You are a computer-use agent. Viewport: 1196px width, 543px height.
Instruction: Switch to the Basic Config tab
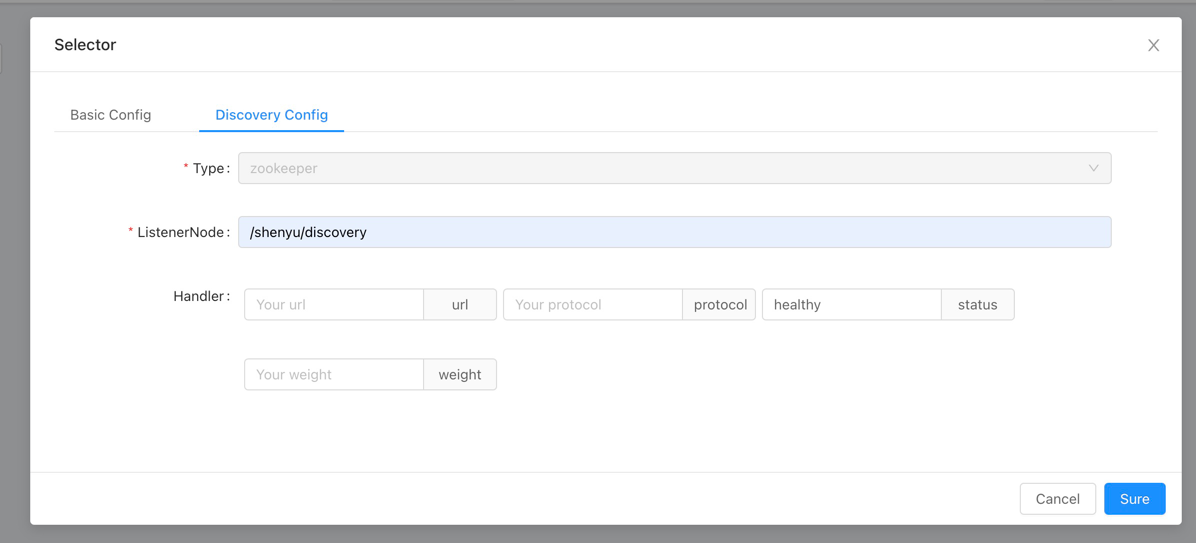point(111,115)
